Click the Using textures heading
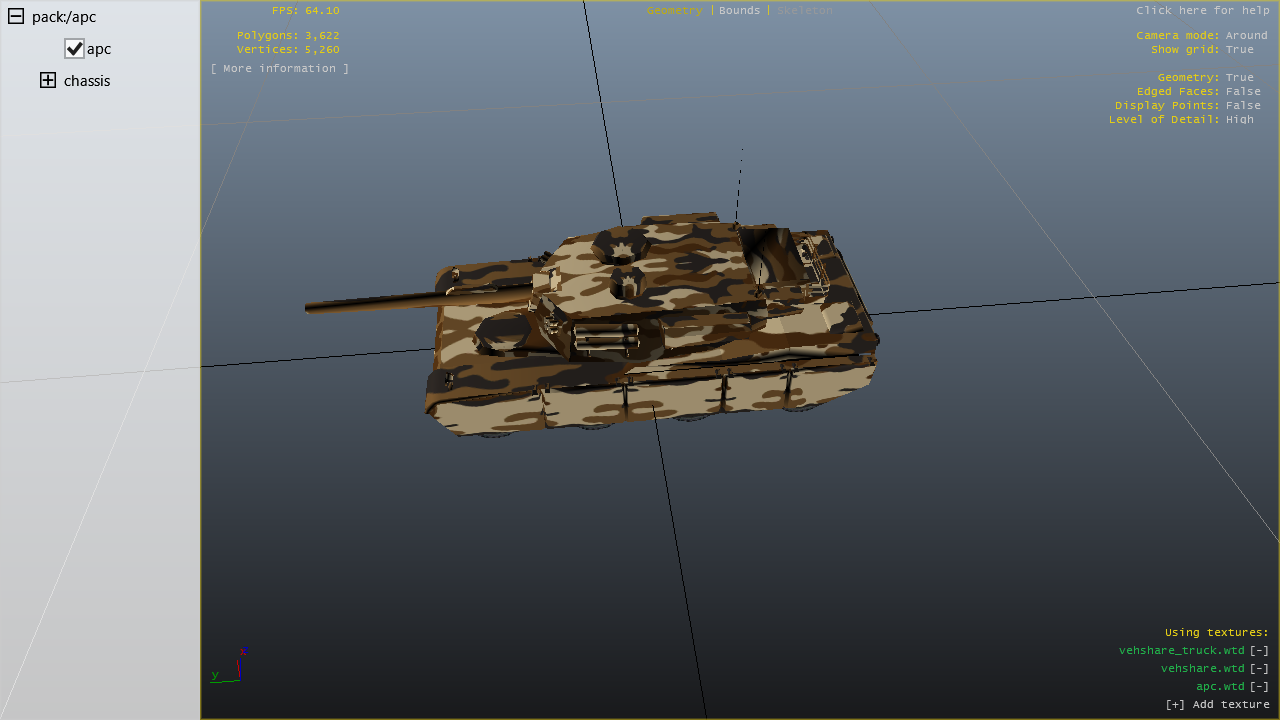The image size is (1280, 720). (x=1217, y=632)
